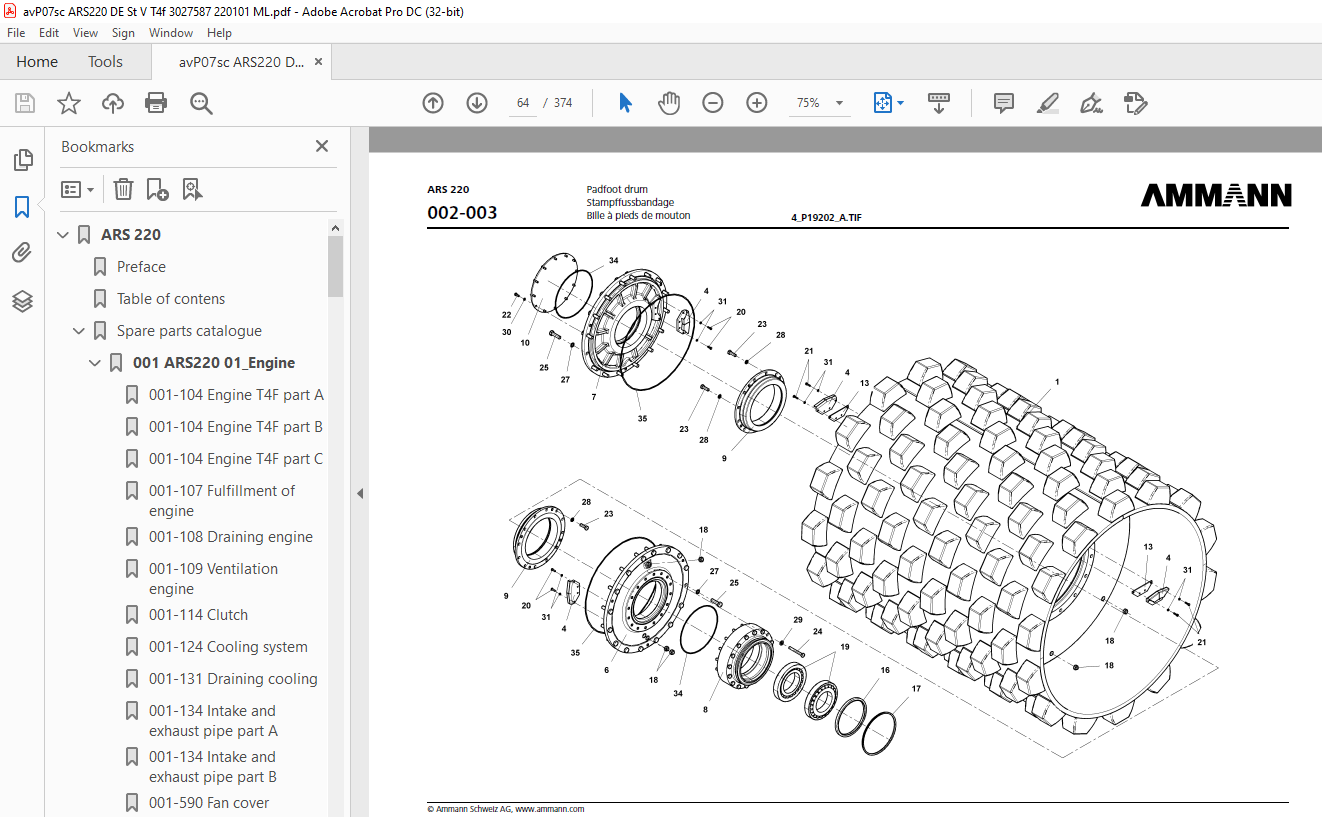Image resolution: width=1322 pixels, height=817 pixels.
Task: Open the Table of contens bookmark
Action: click(x=171, y=299)
